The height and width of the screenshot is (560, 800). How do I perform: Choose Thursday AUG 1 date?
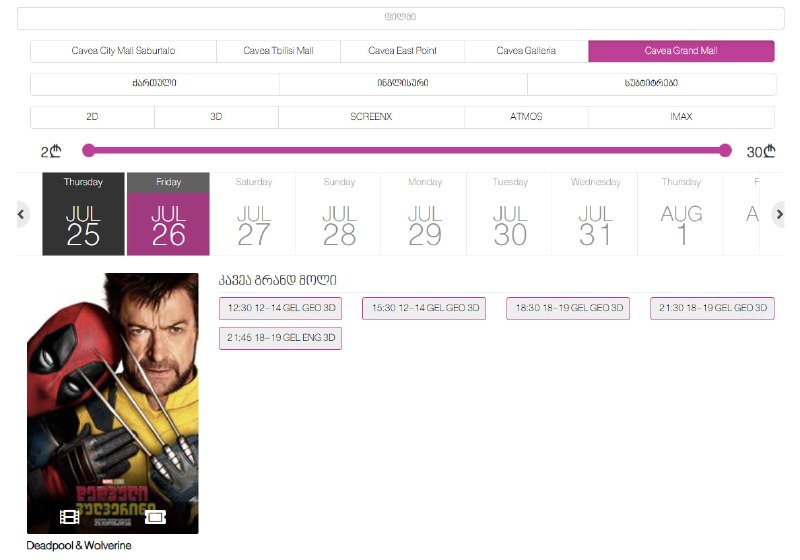(x=681, y=214)
